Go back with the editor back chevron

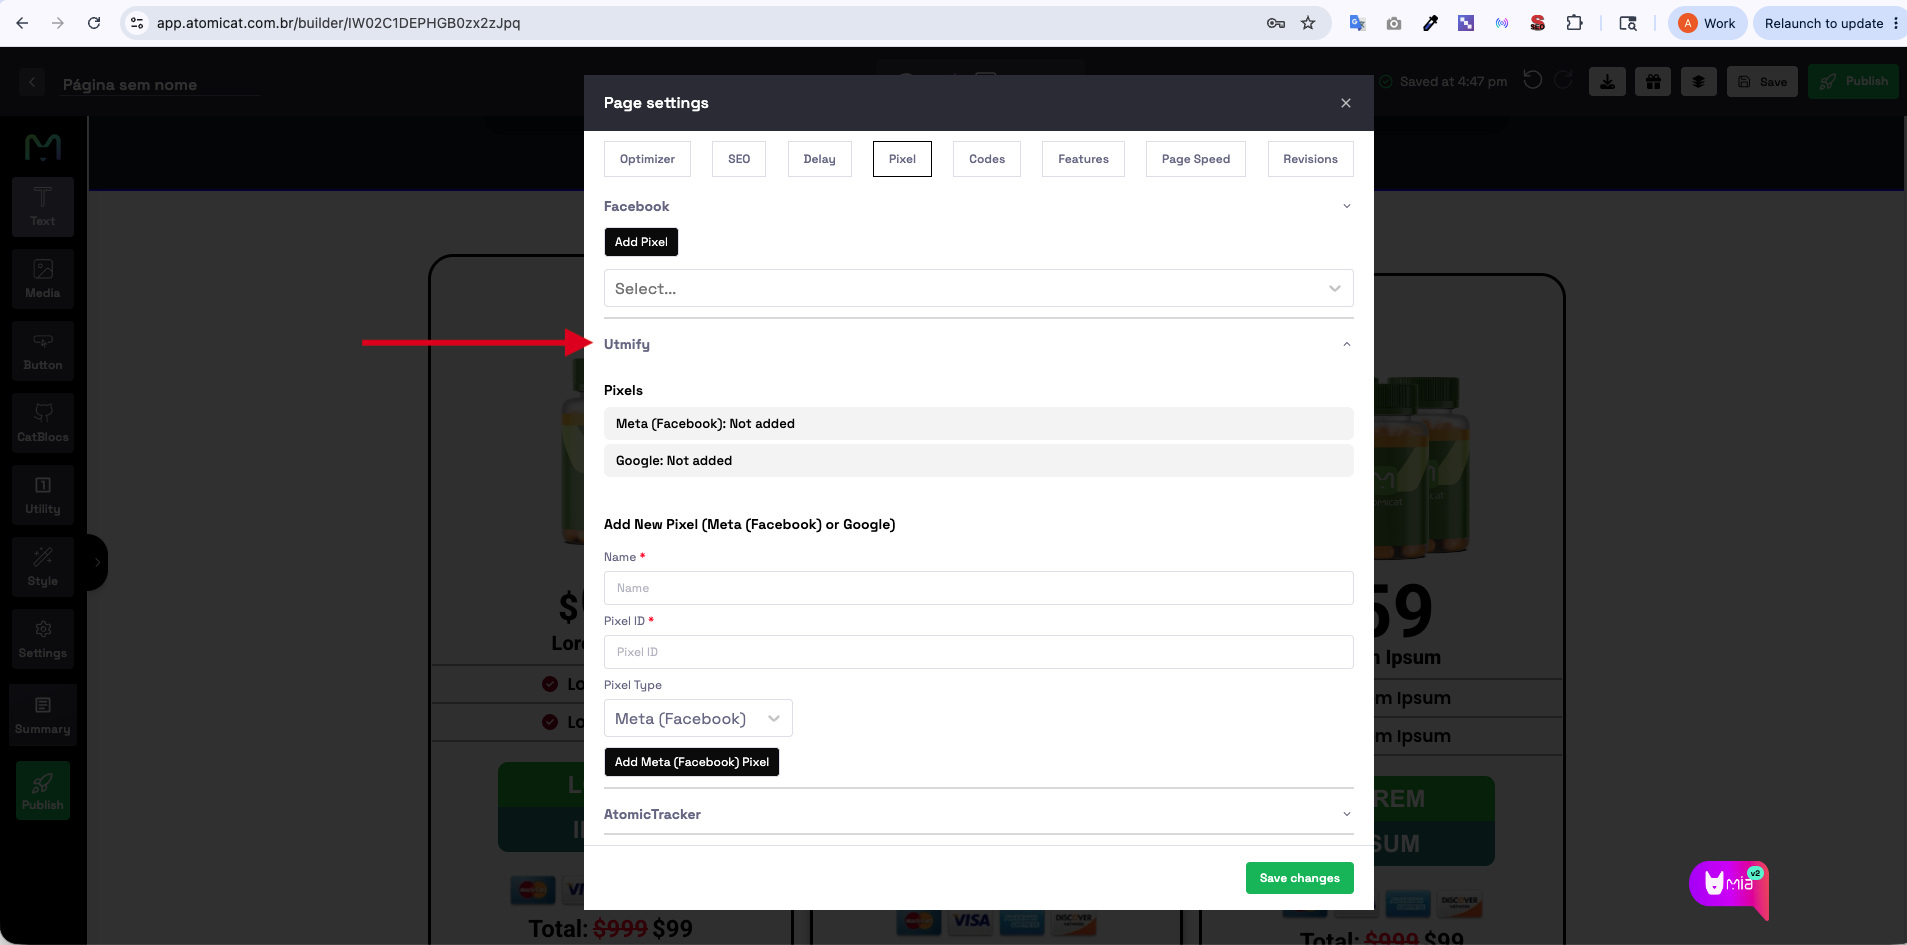(x=32, y=82)
